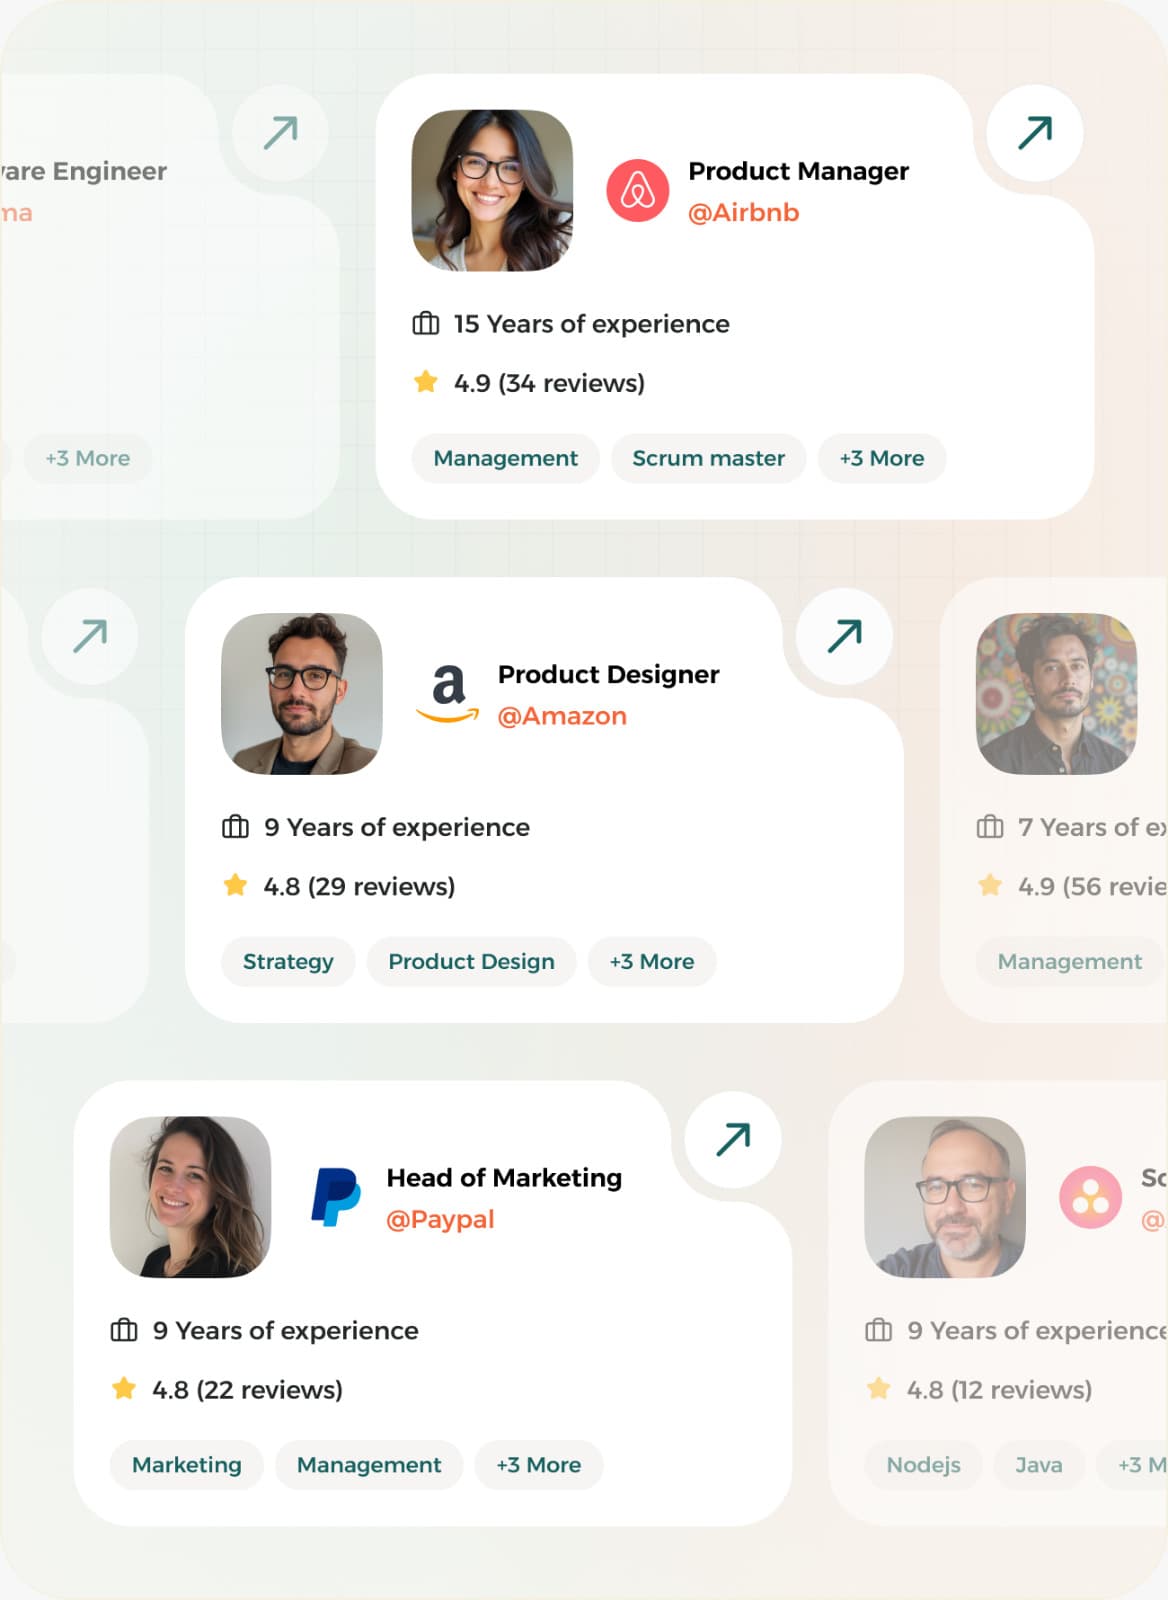Click the arrow icon on Head of Marketing card
The width and height of the screenshot is (1168, 1600).
(733, 1140)
